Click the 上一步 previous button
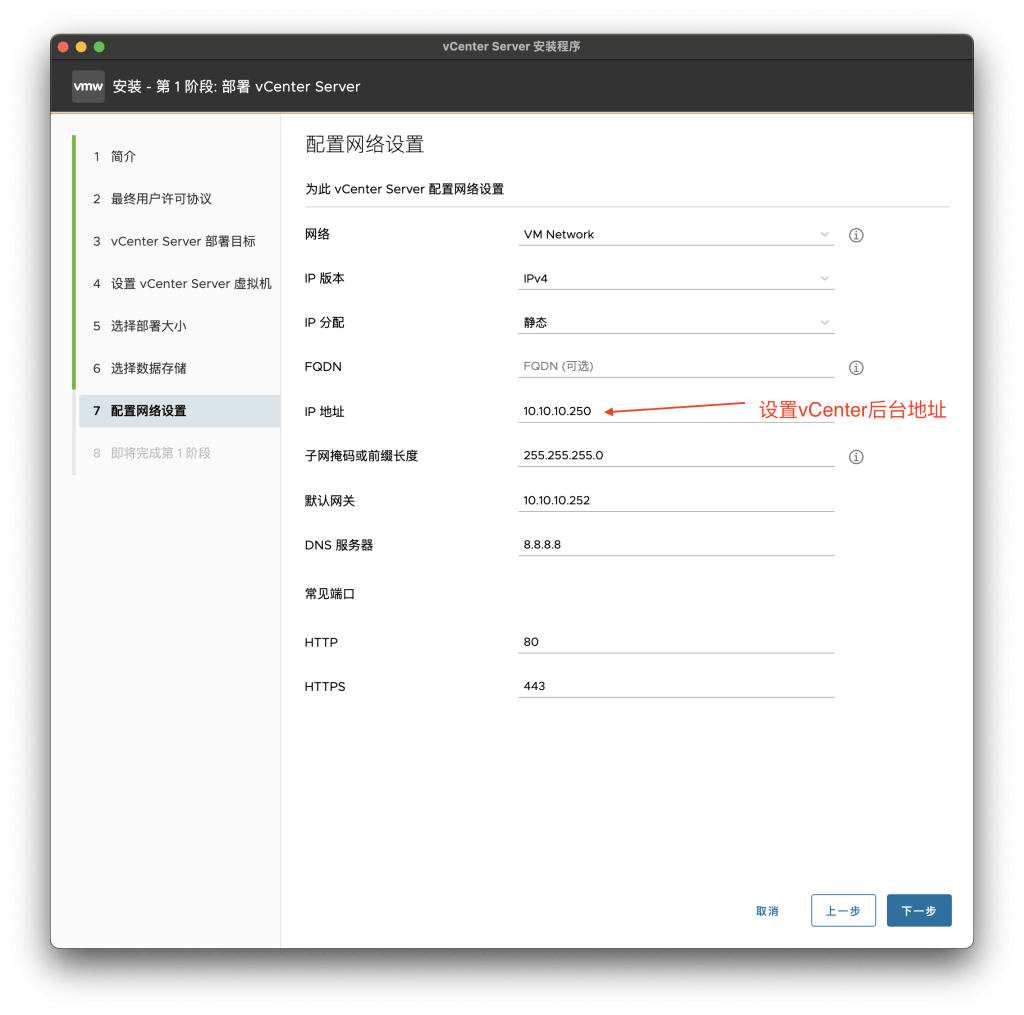The image size is (1024, 1015). [x=843, y=910]
